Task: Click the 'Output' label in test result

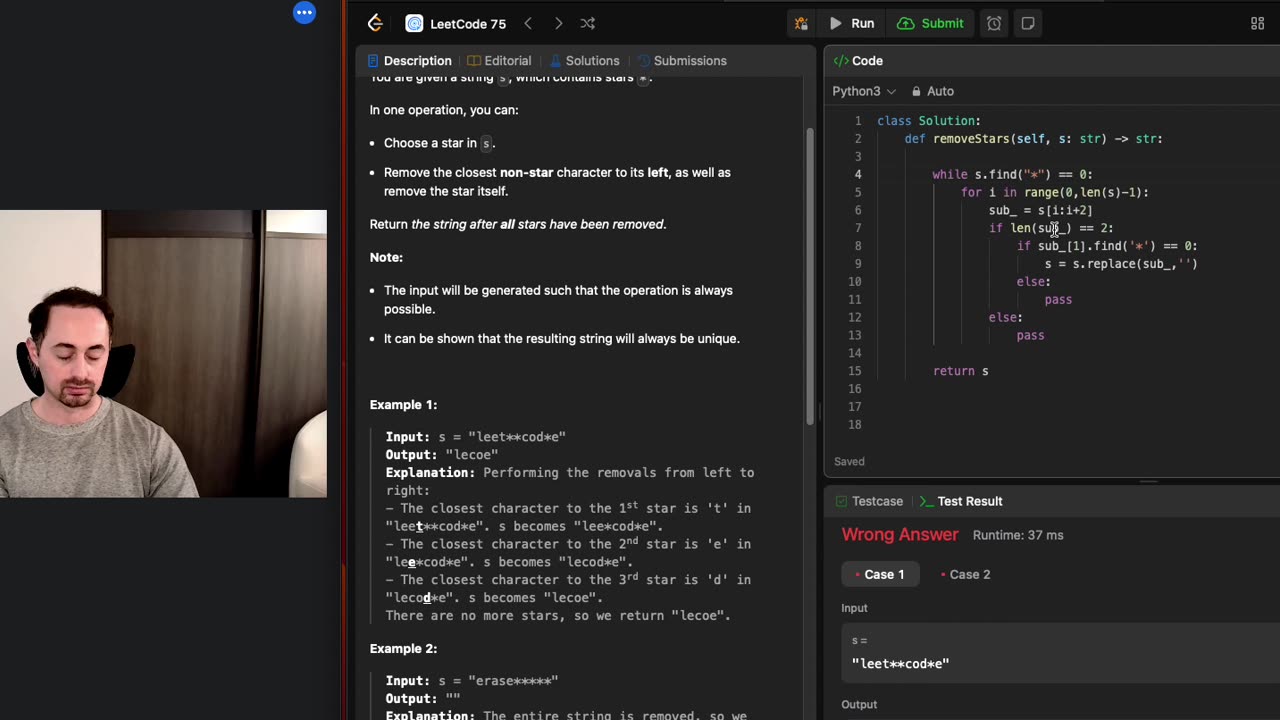Action: pos(859,704)
